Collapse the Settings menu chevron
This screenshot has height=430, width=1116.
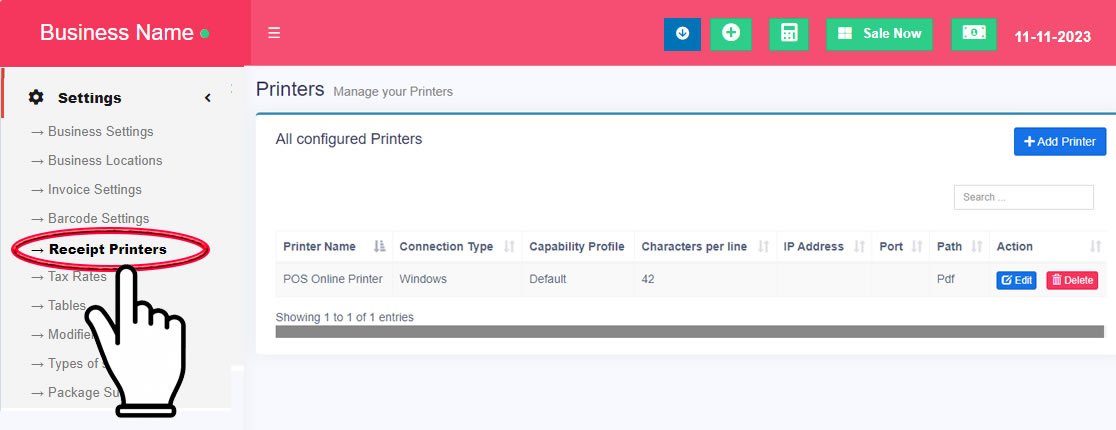point(208,98)
